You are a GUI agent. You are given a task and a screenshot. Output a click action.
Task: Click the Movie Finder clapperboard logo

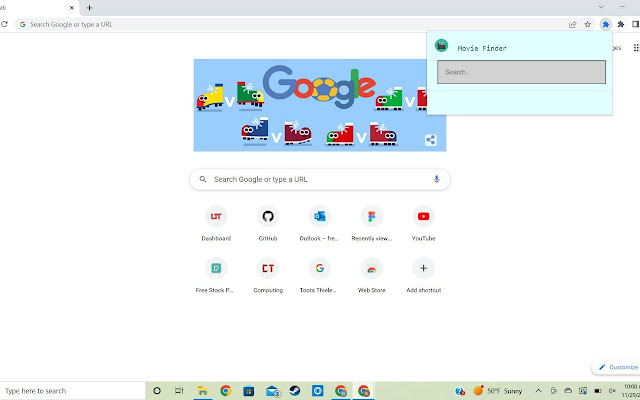441,45
